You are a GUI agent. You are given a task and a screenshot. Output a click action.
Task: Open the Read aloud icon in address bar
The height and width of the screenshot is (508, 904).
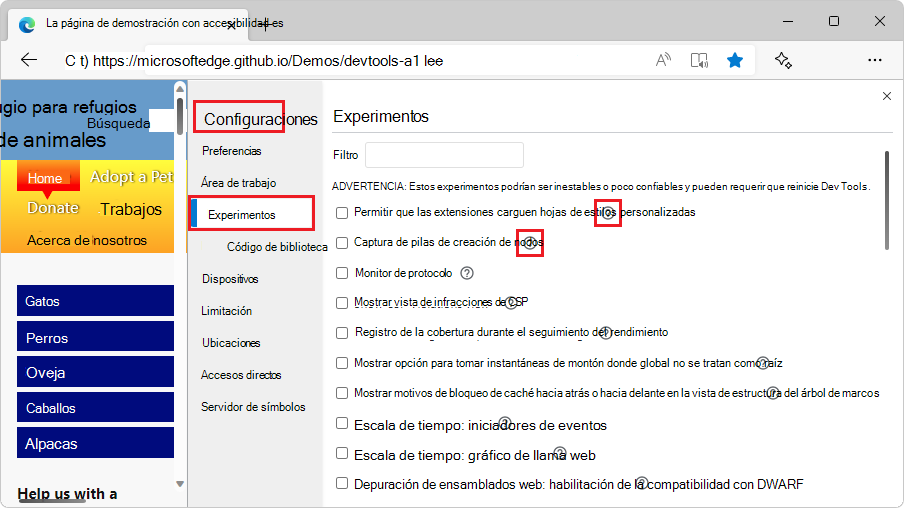pos(663,60)
